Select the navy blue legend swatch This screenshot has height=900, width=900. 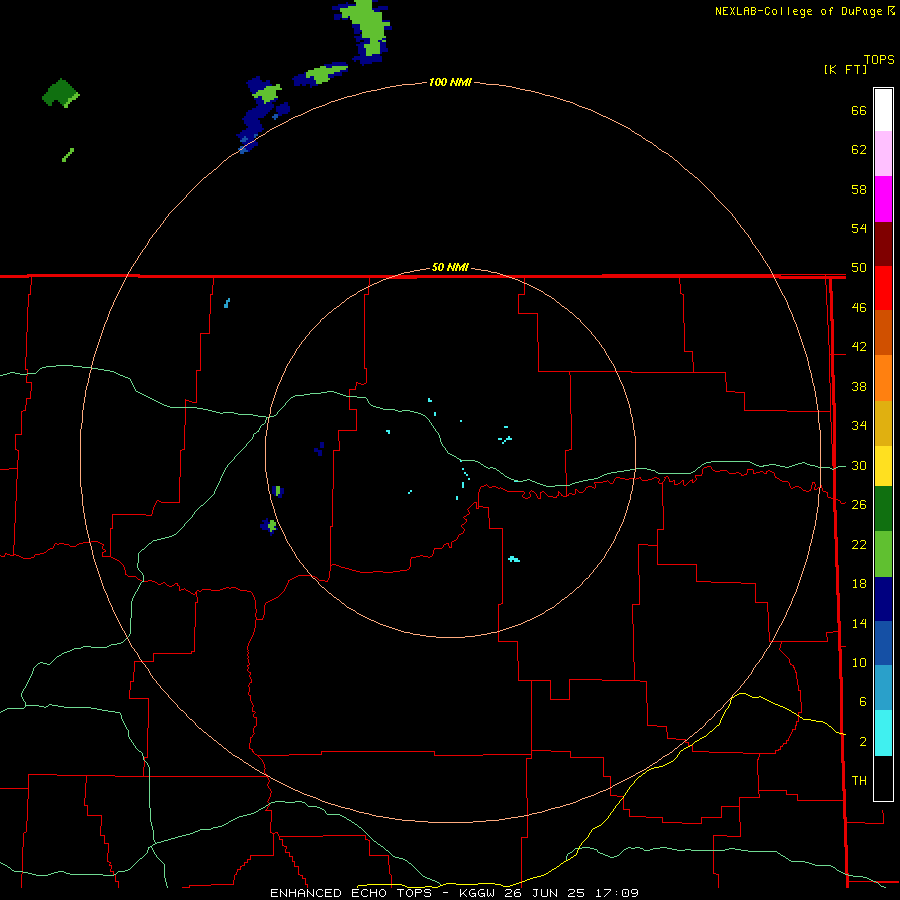pyautogui.click(x=883, y=599)
